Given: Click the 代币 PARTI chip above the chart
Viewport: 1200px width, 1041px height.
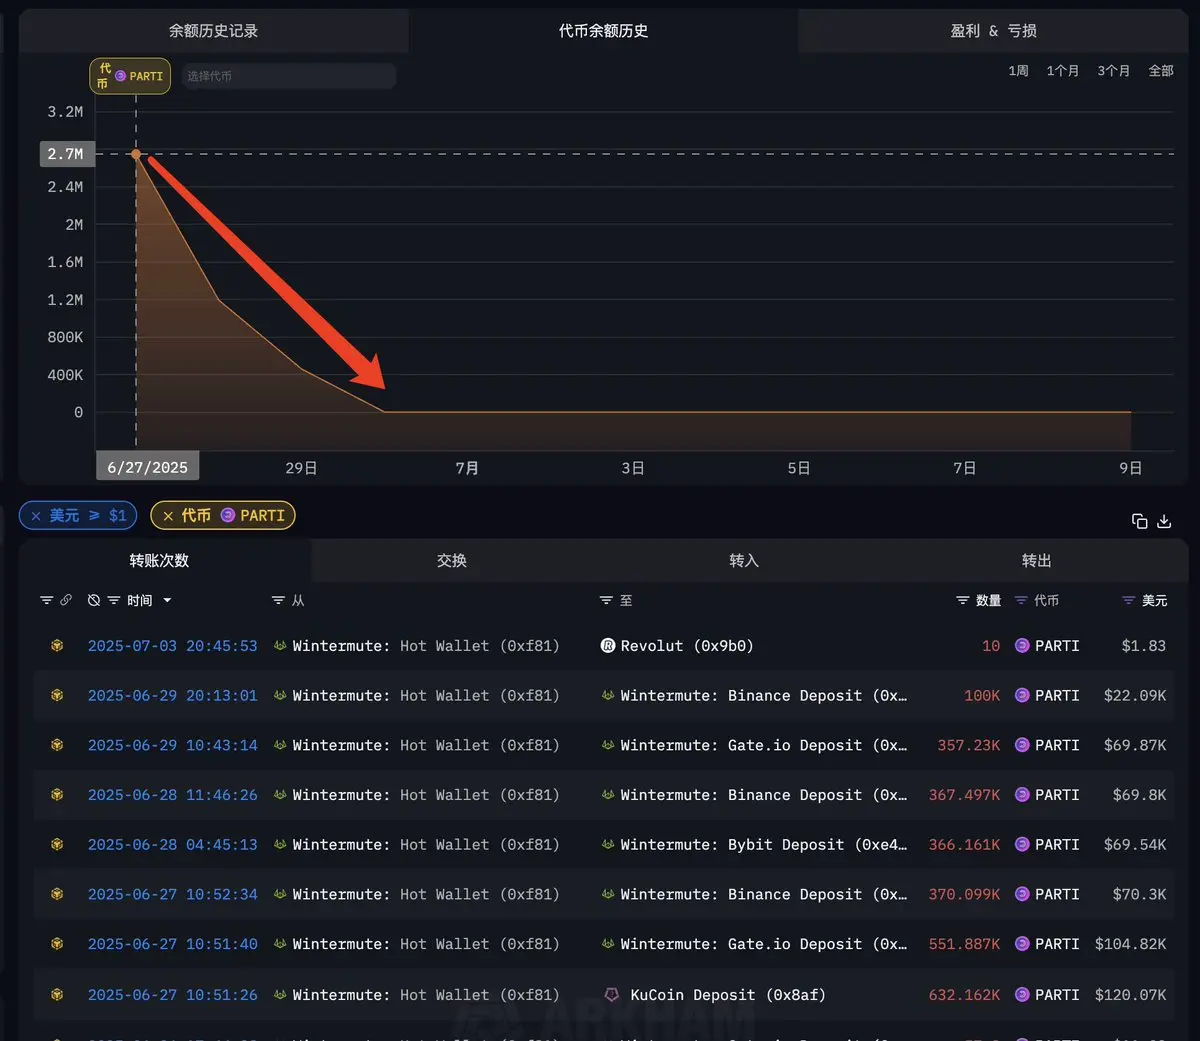Looking at the screenshot, I should (x=130, y=76).
